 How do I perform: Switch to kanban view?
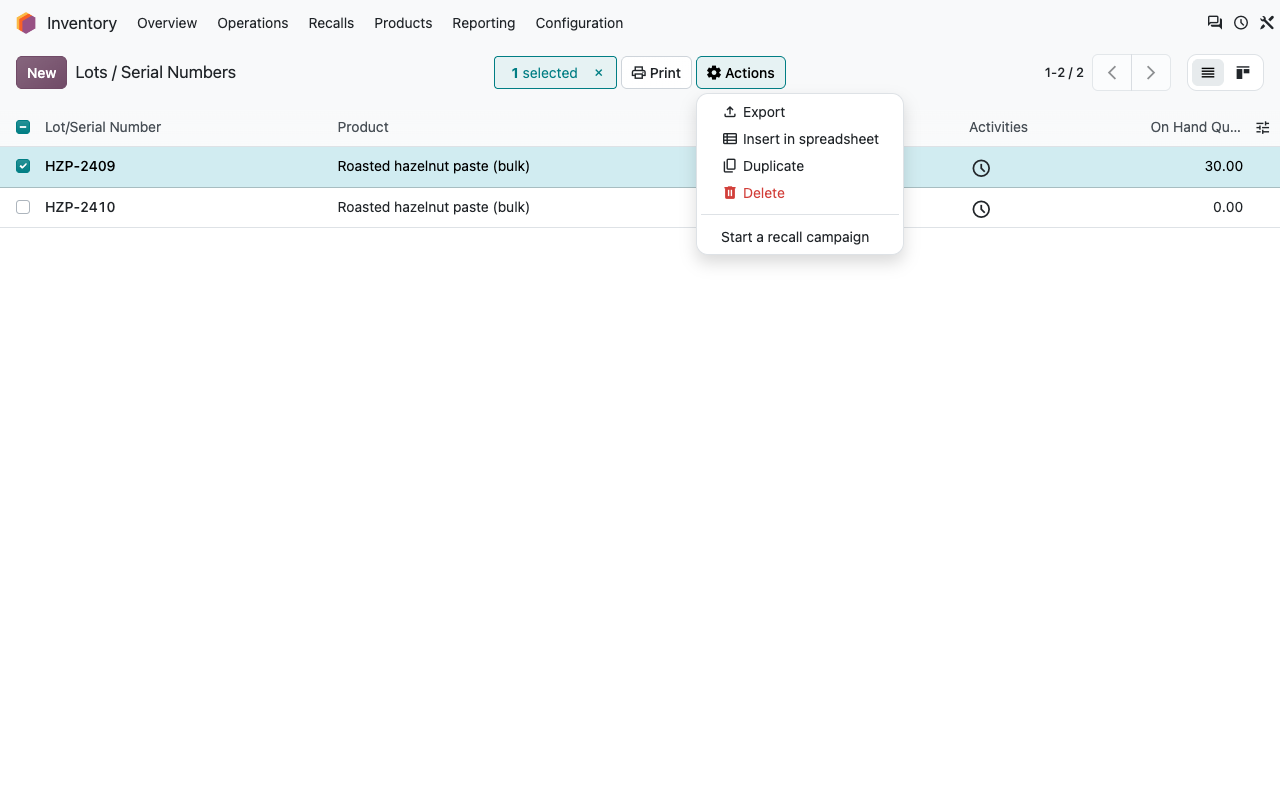[x=1243, y=73]
